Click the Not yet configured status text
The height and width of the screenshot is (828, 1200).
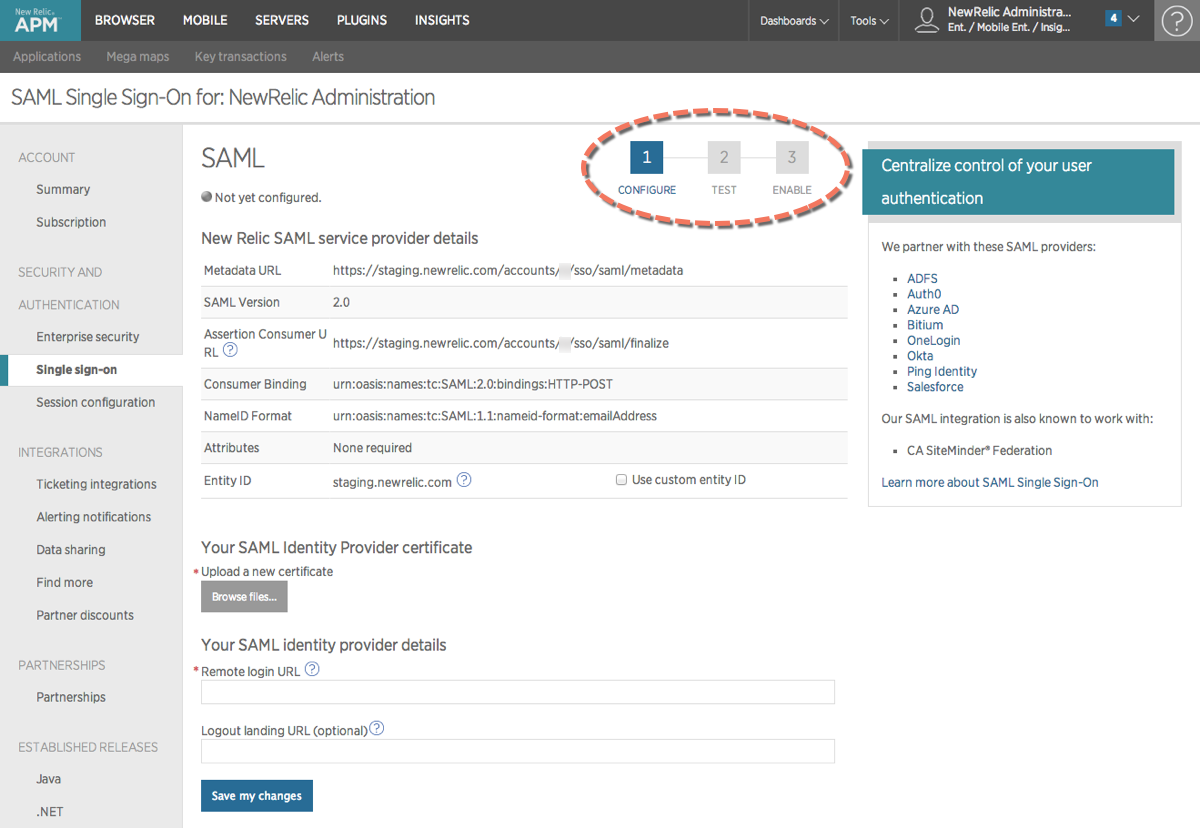[268, 198]
